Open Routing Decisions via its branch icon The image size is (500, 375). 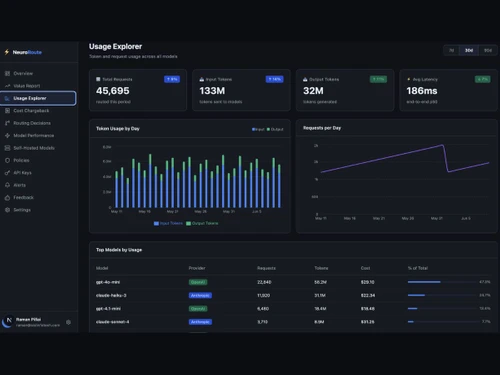7,123
